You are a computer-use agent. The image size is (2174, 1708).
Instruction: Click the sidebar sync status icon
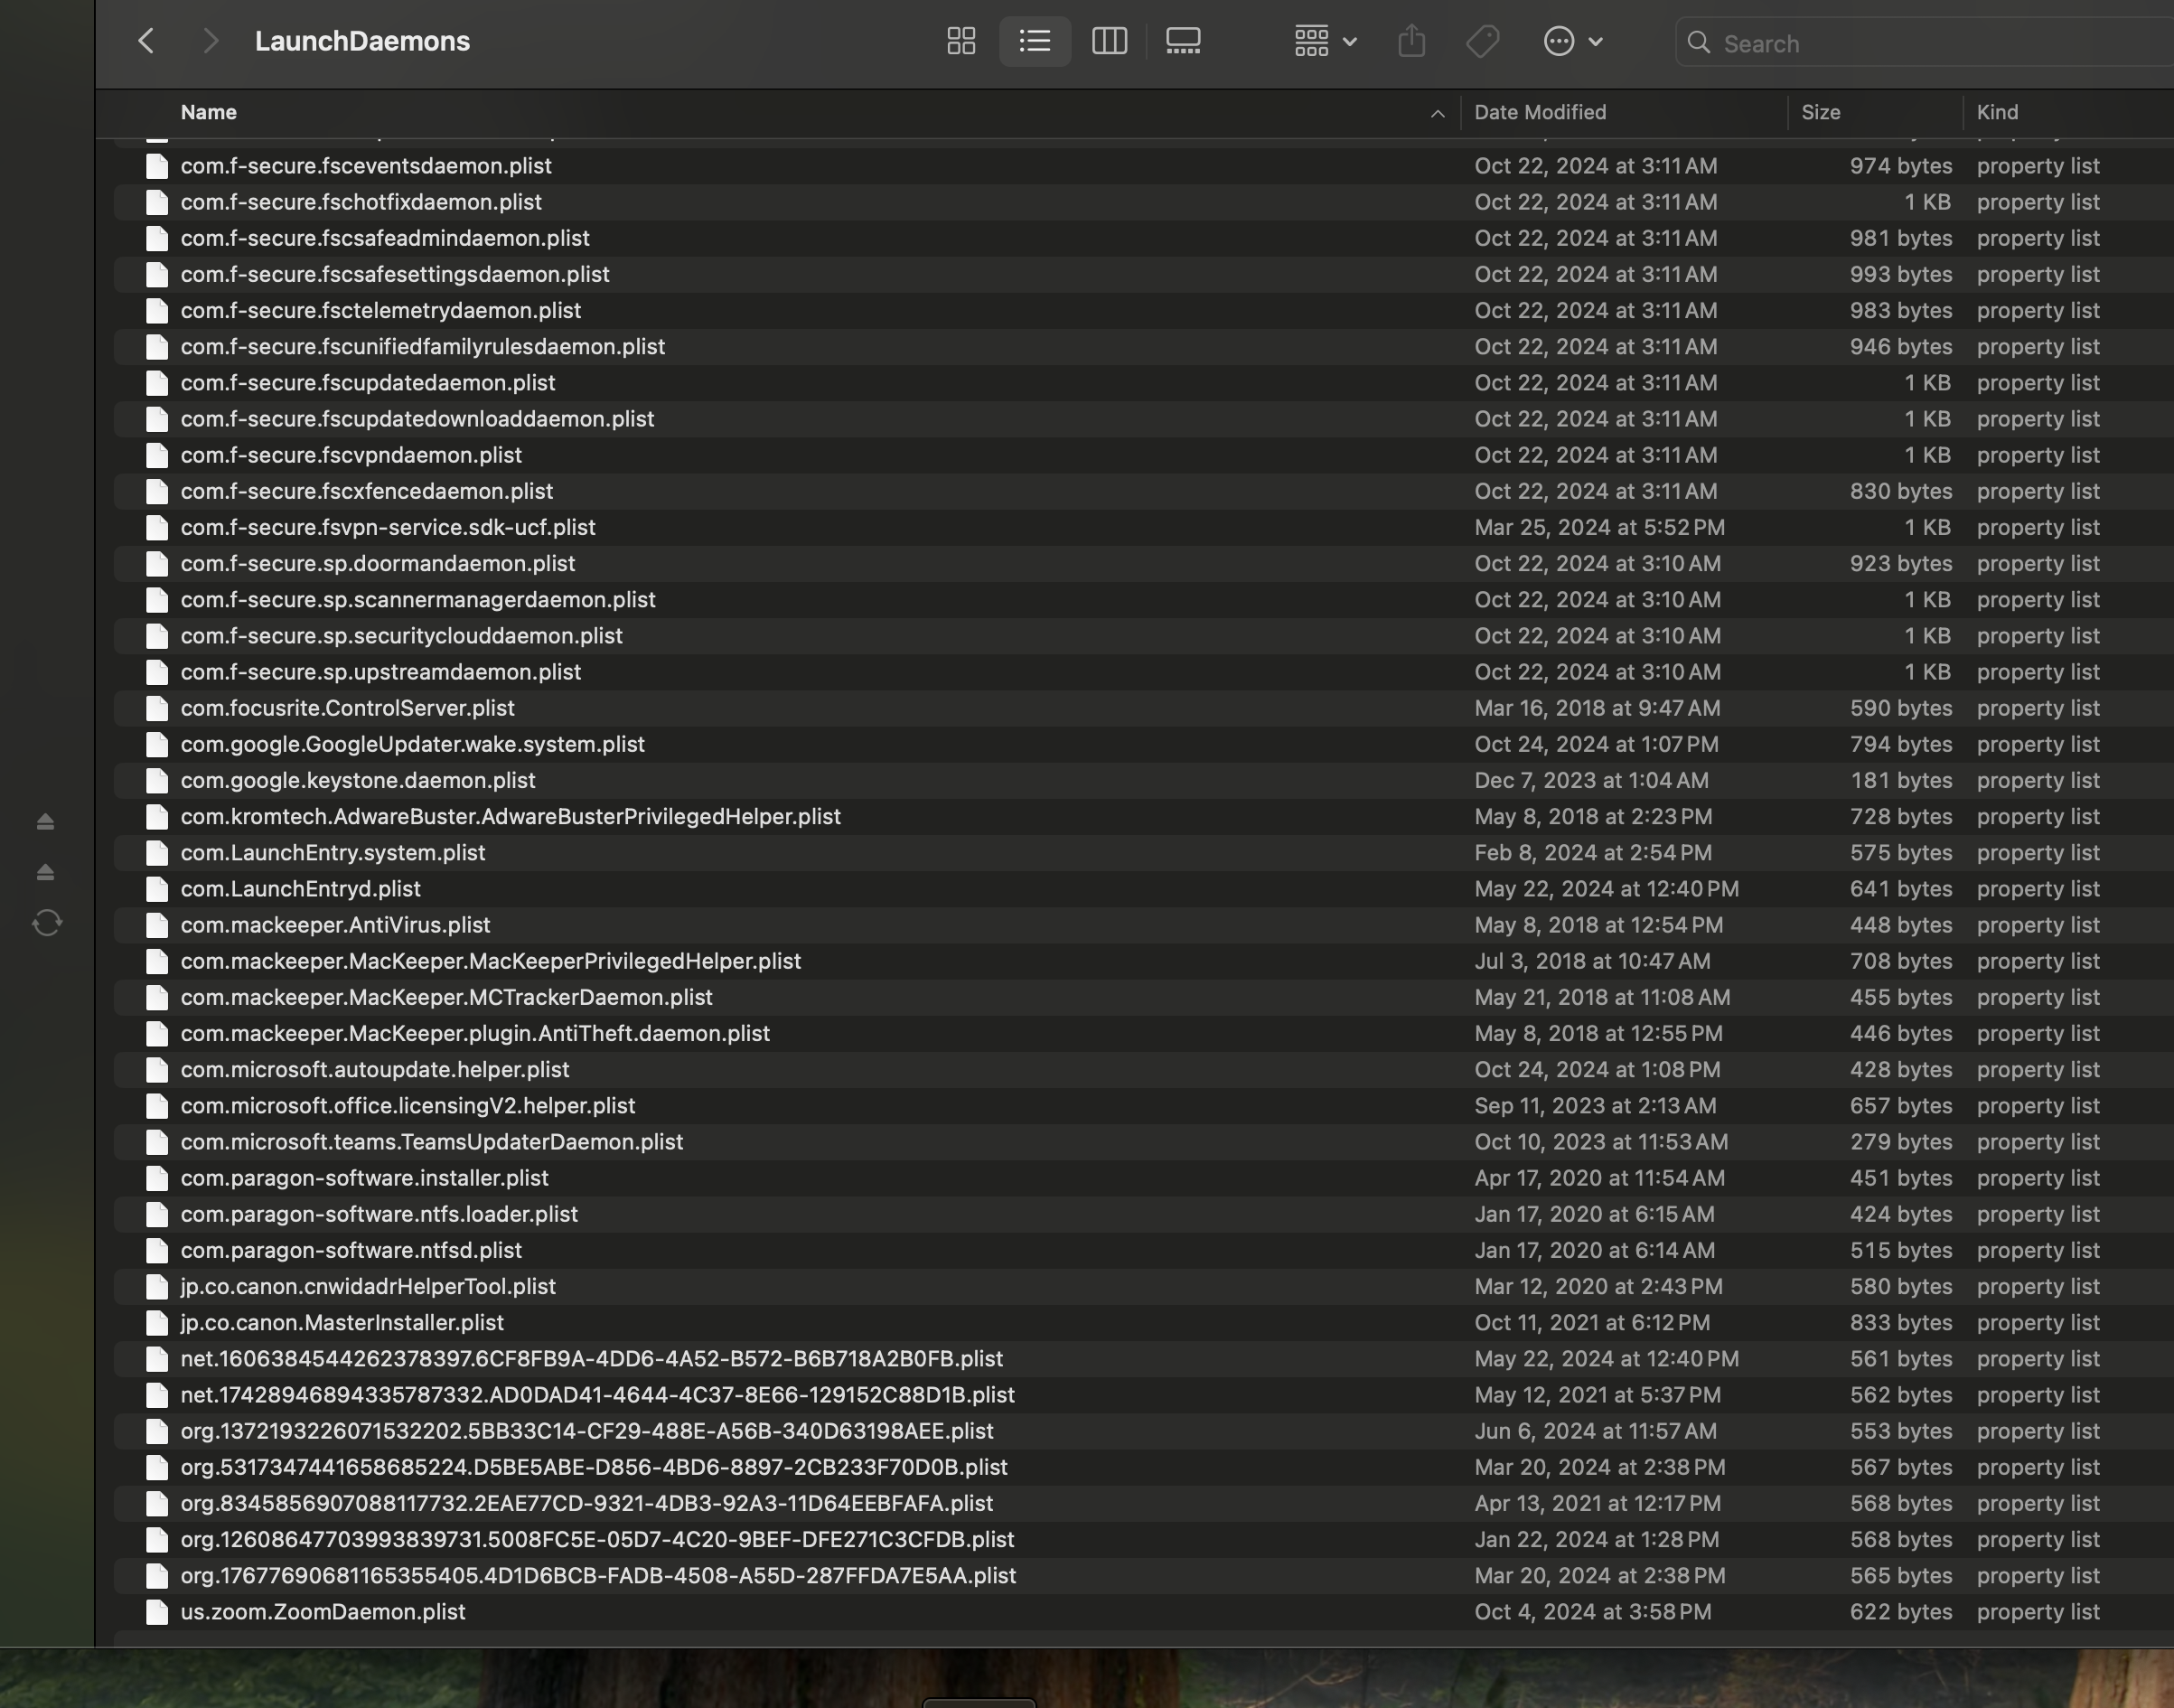click(x=47, y=922)
